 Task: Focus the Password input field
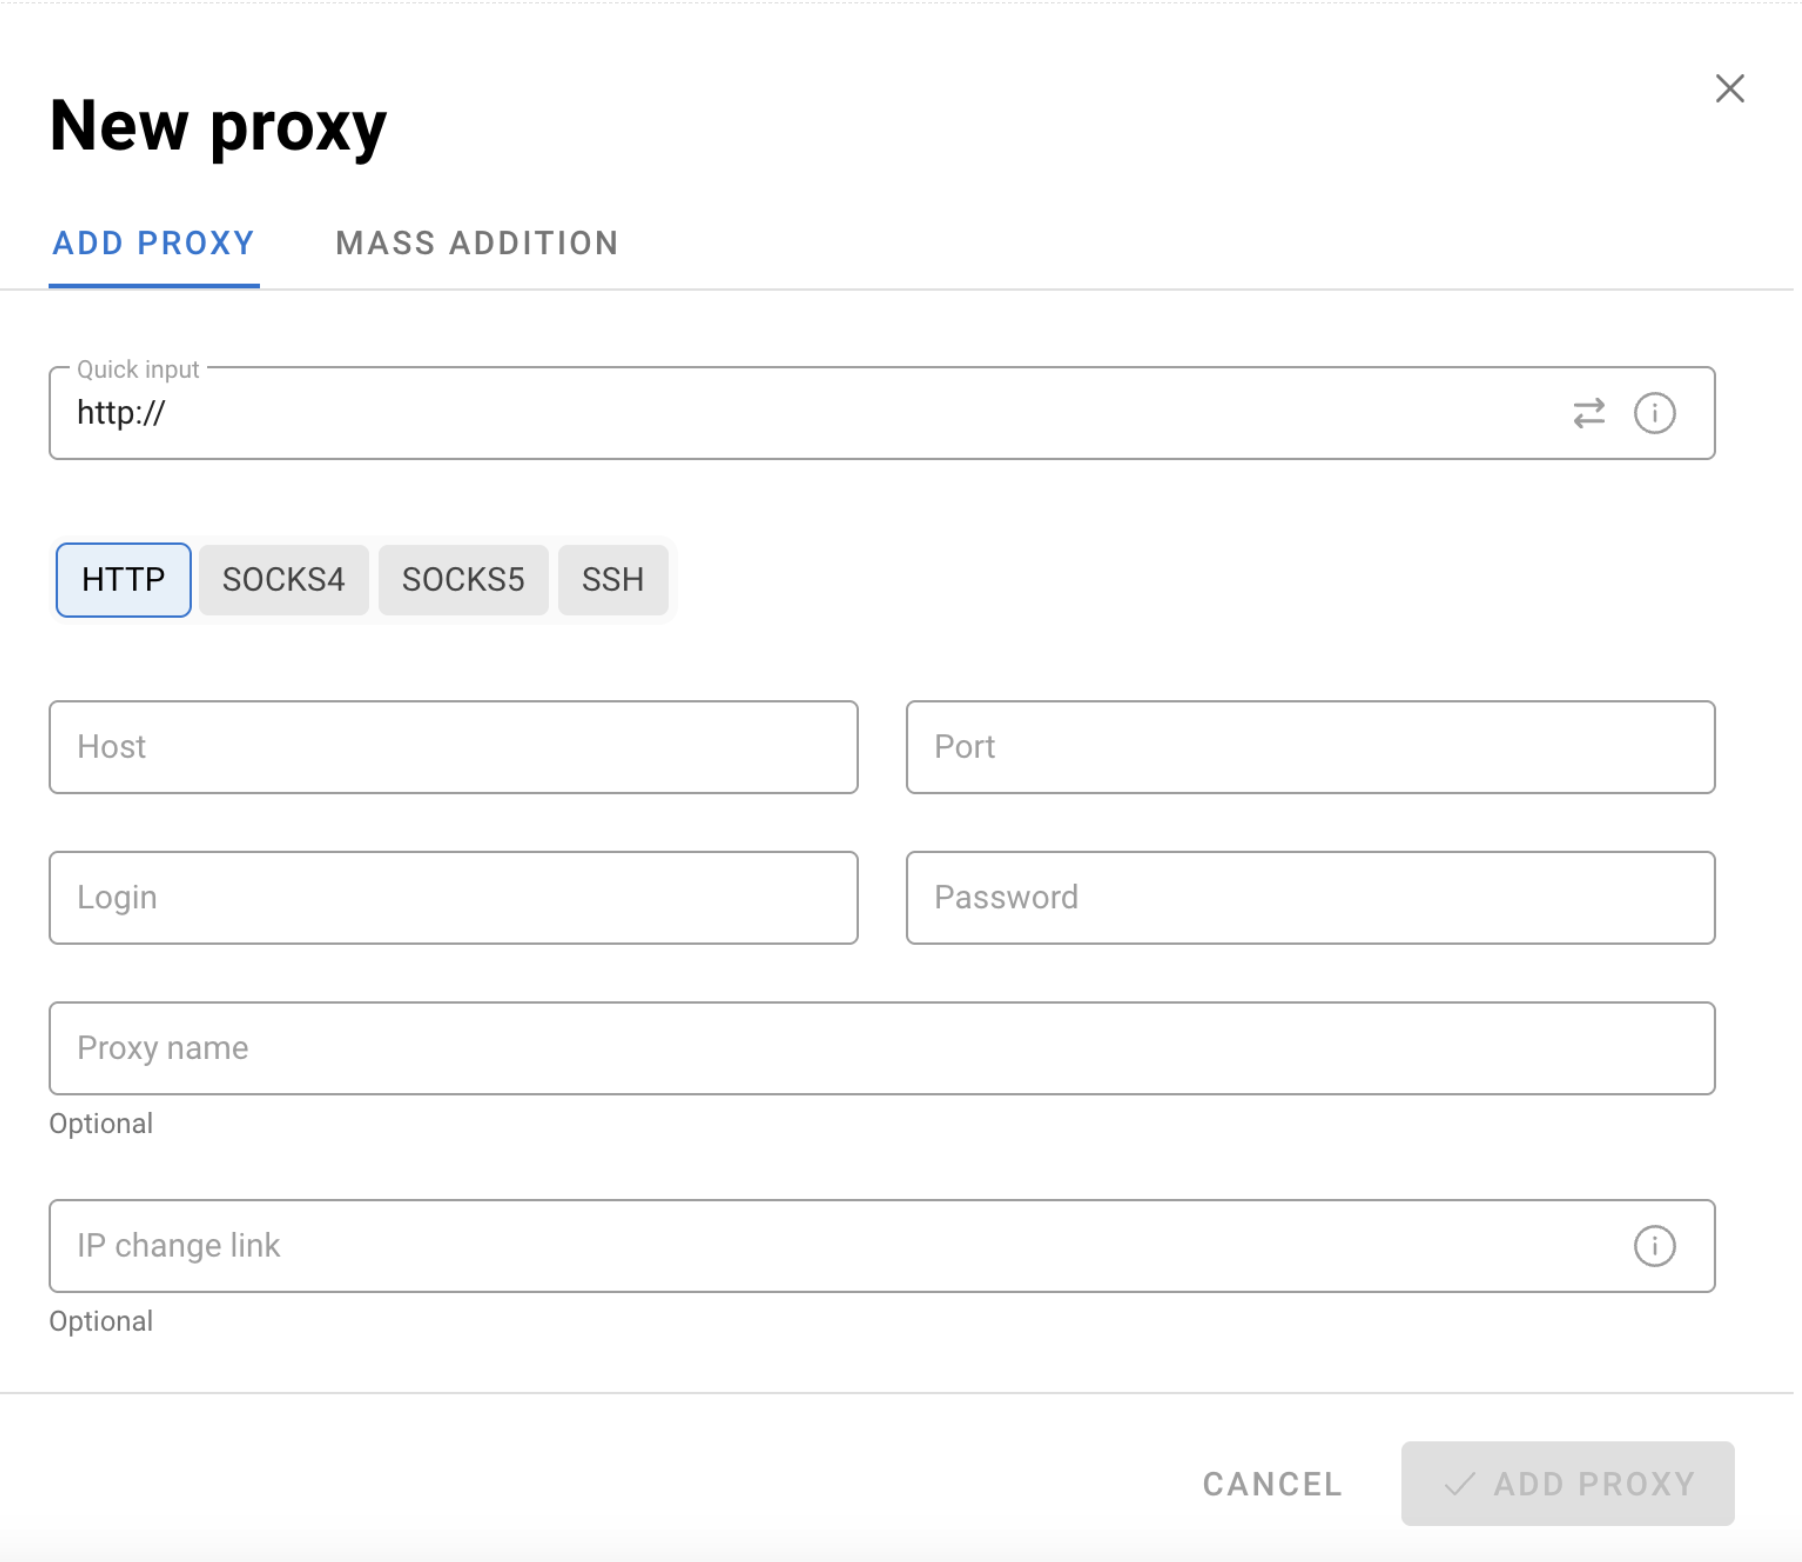[1310, 898]
